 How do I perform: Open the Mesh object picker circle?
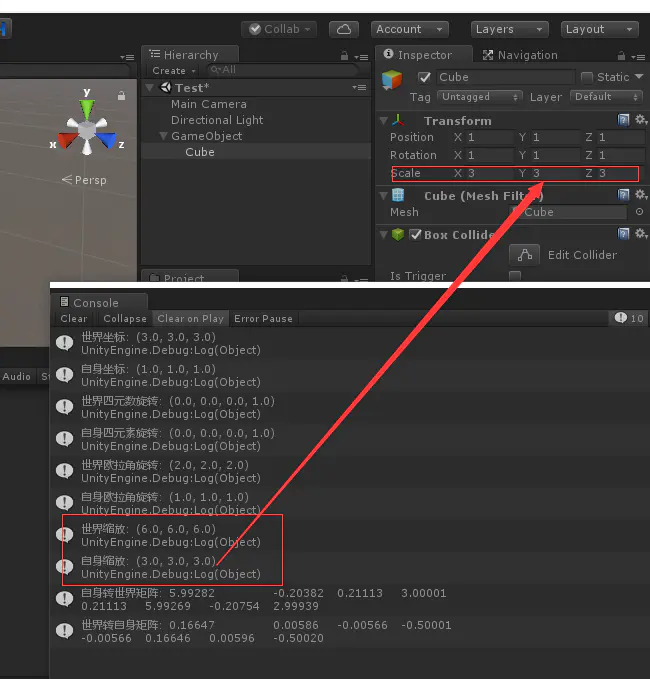[x=639, y=212]
